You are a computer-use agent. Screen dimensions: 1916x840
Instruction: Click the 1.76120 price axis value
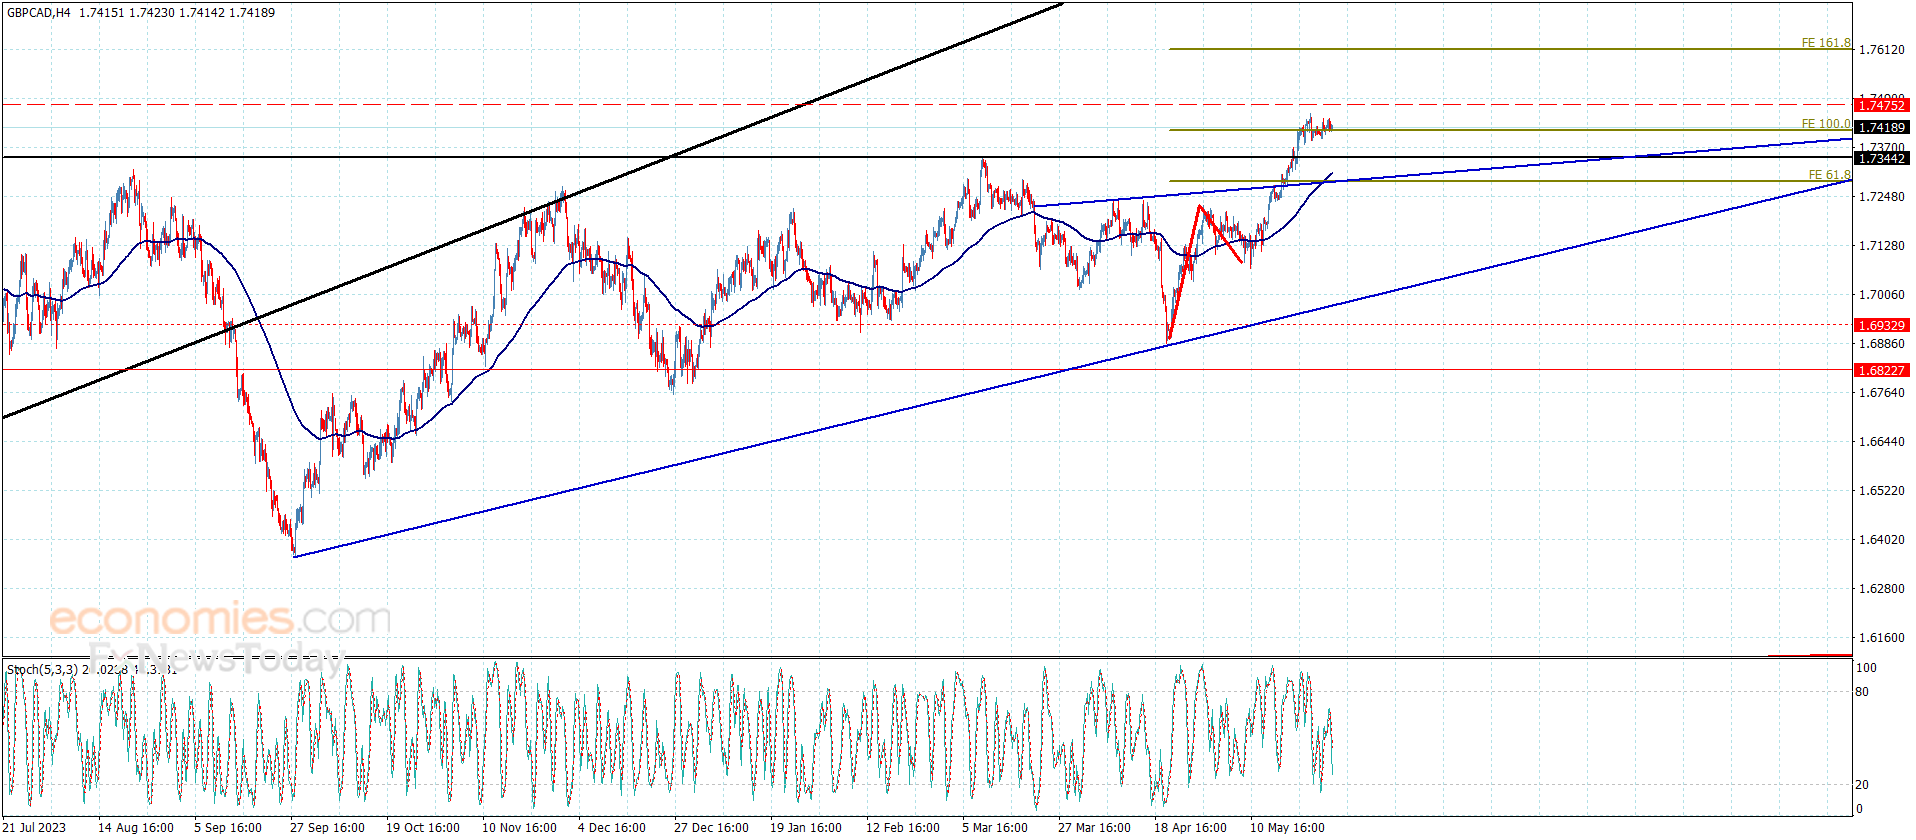coord(1881,50)
